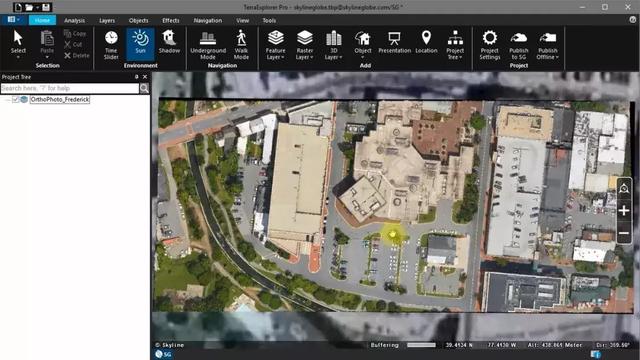Activate Underground Mode
The image size is (640, 360).
click(208, 44)
